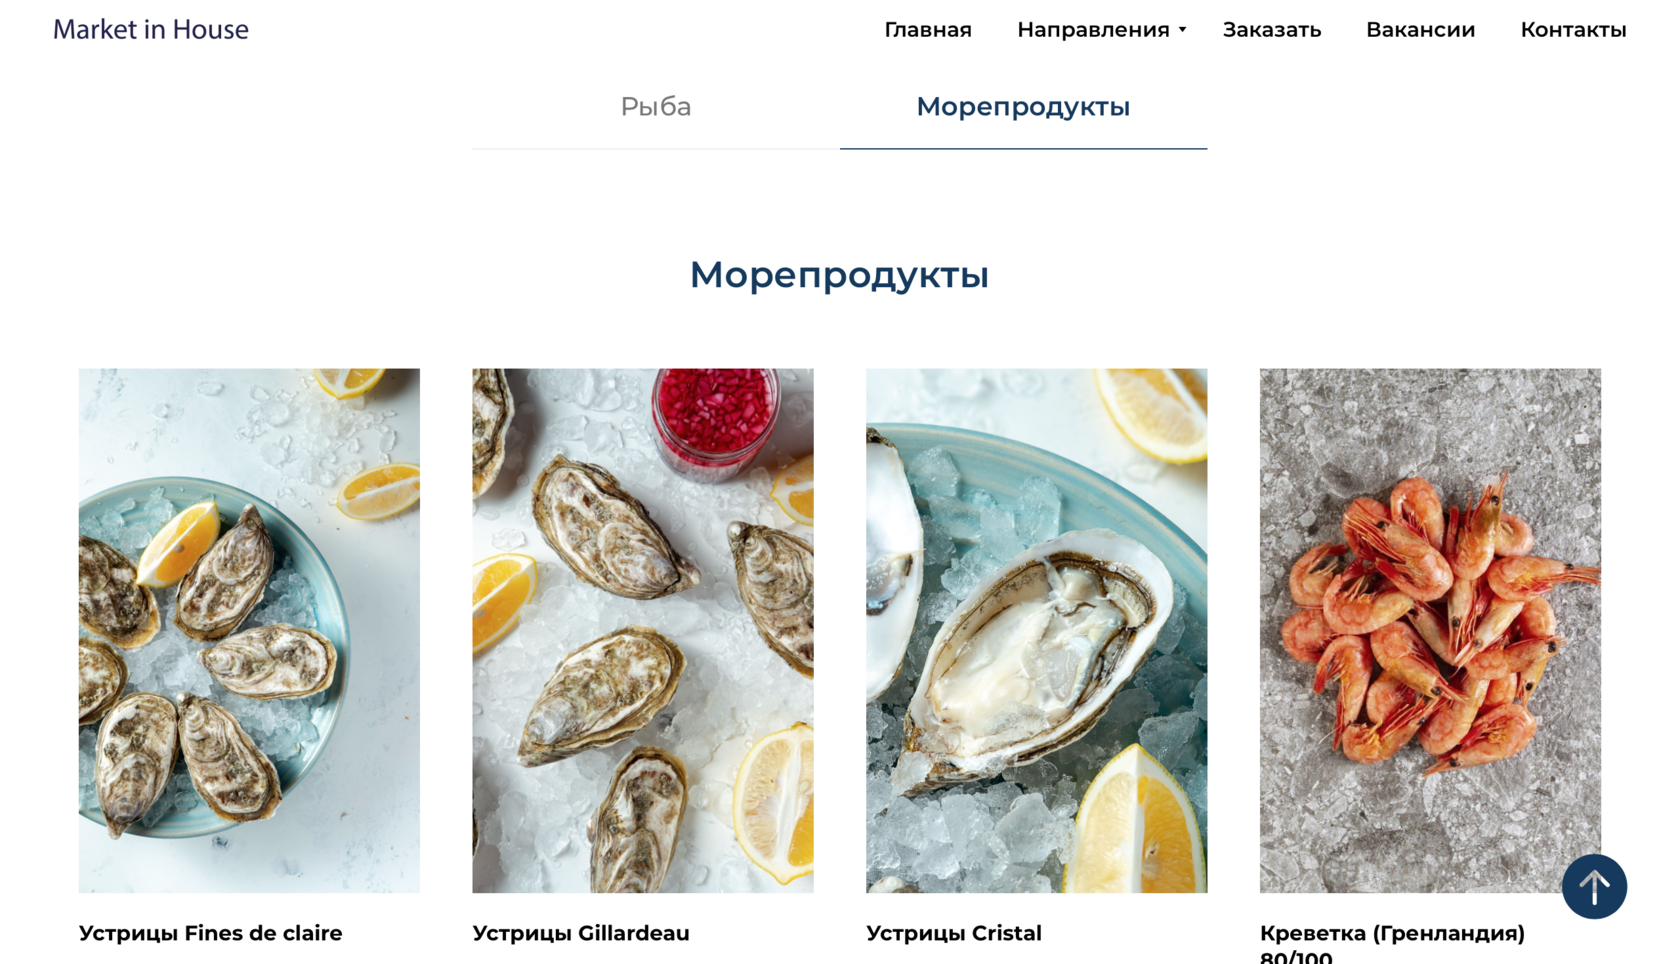Open the Заказать page link

click(x=1272, y=30)
